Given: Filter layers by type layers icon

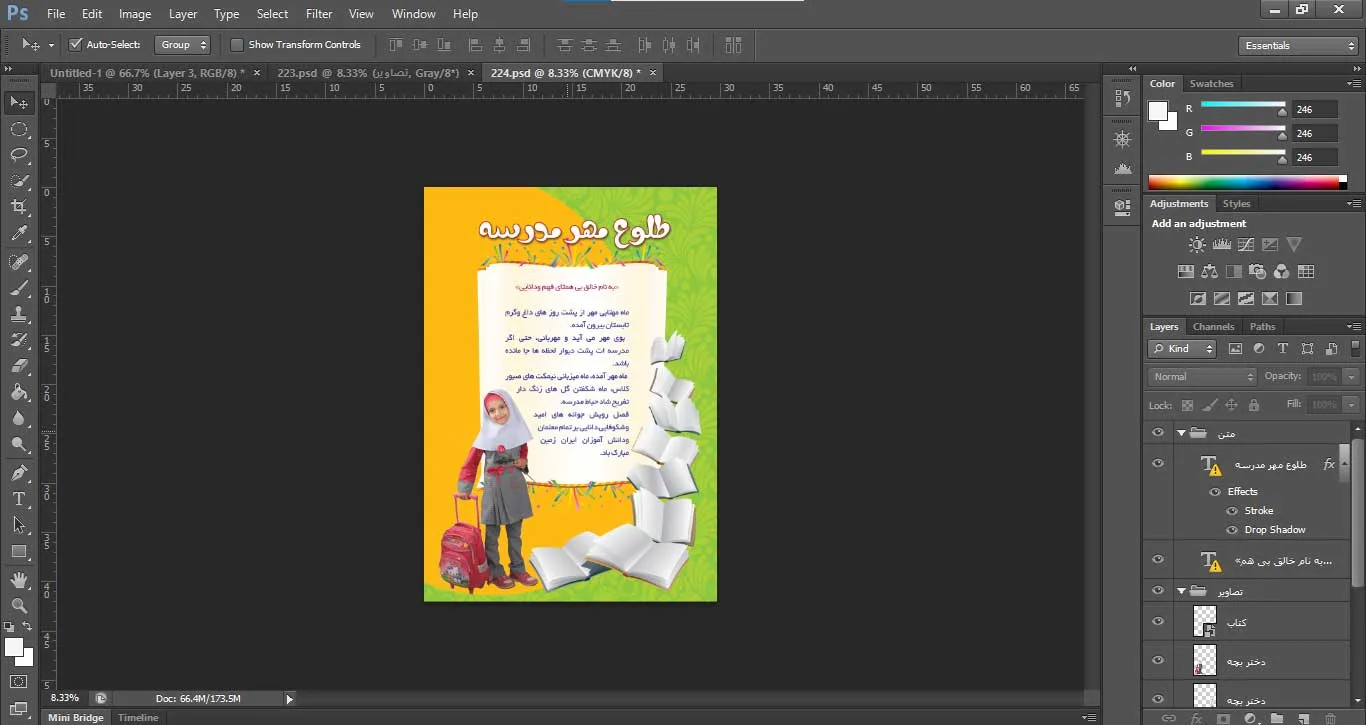Looking at the screenshot, I should click(1283, 348).
